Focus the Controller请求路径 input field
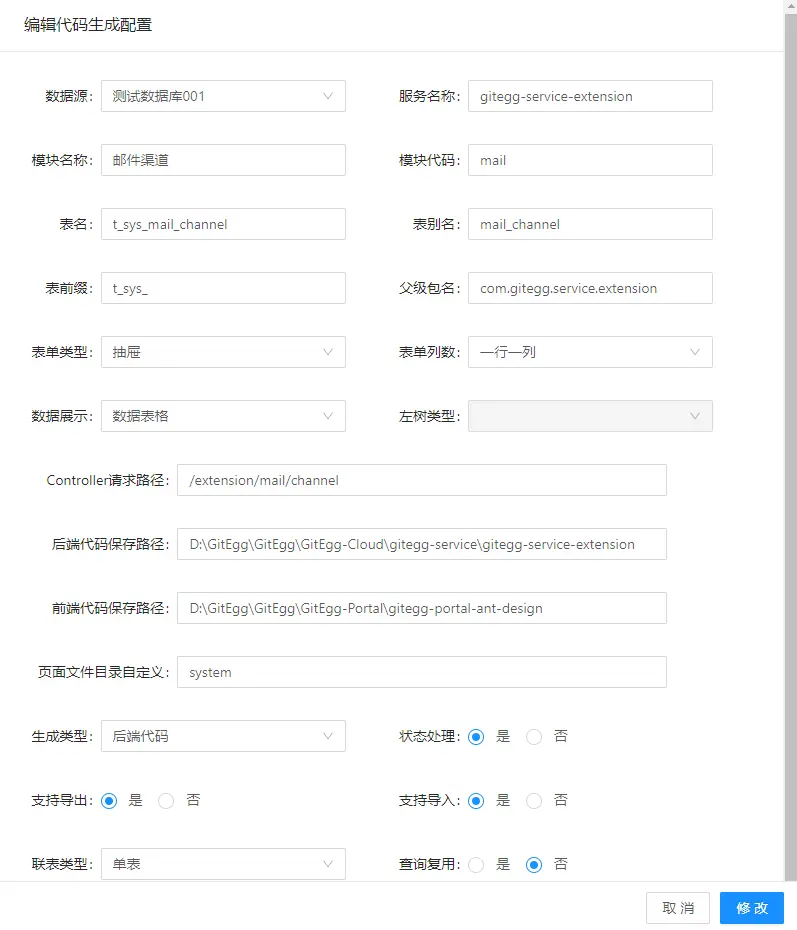This screenshot has height=930, width=797. pyautogui.click(x=421, y=480)
